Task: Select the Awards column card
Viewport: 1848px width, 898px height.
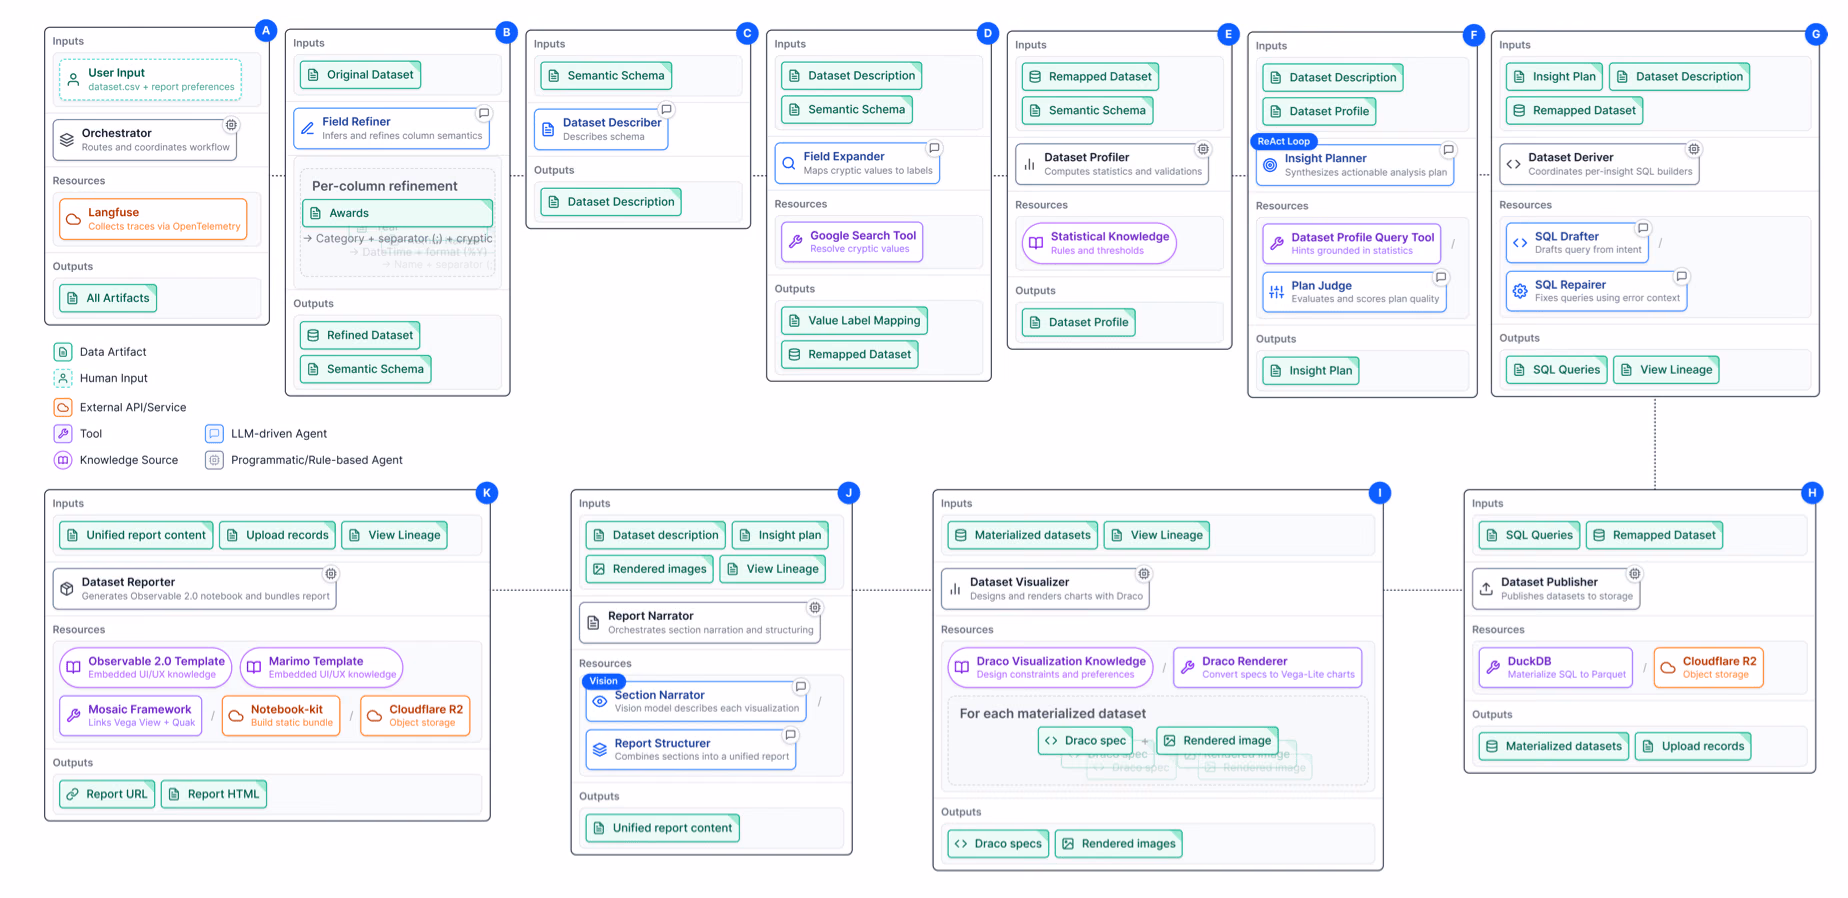Action: click(397, 213)
